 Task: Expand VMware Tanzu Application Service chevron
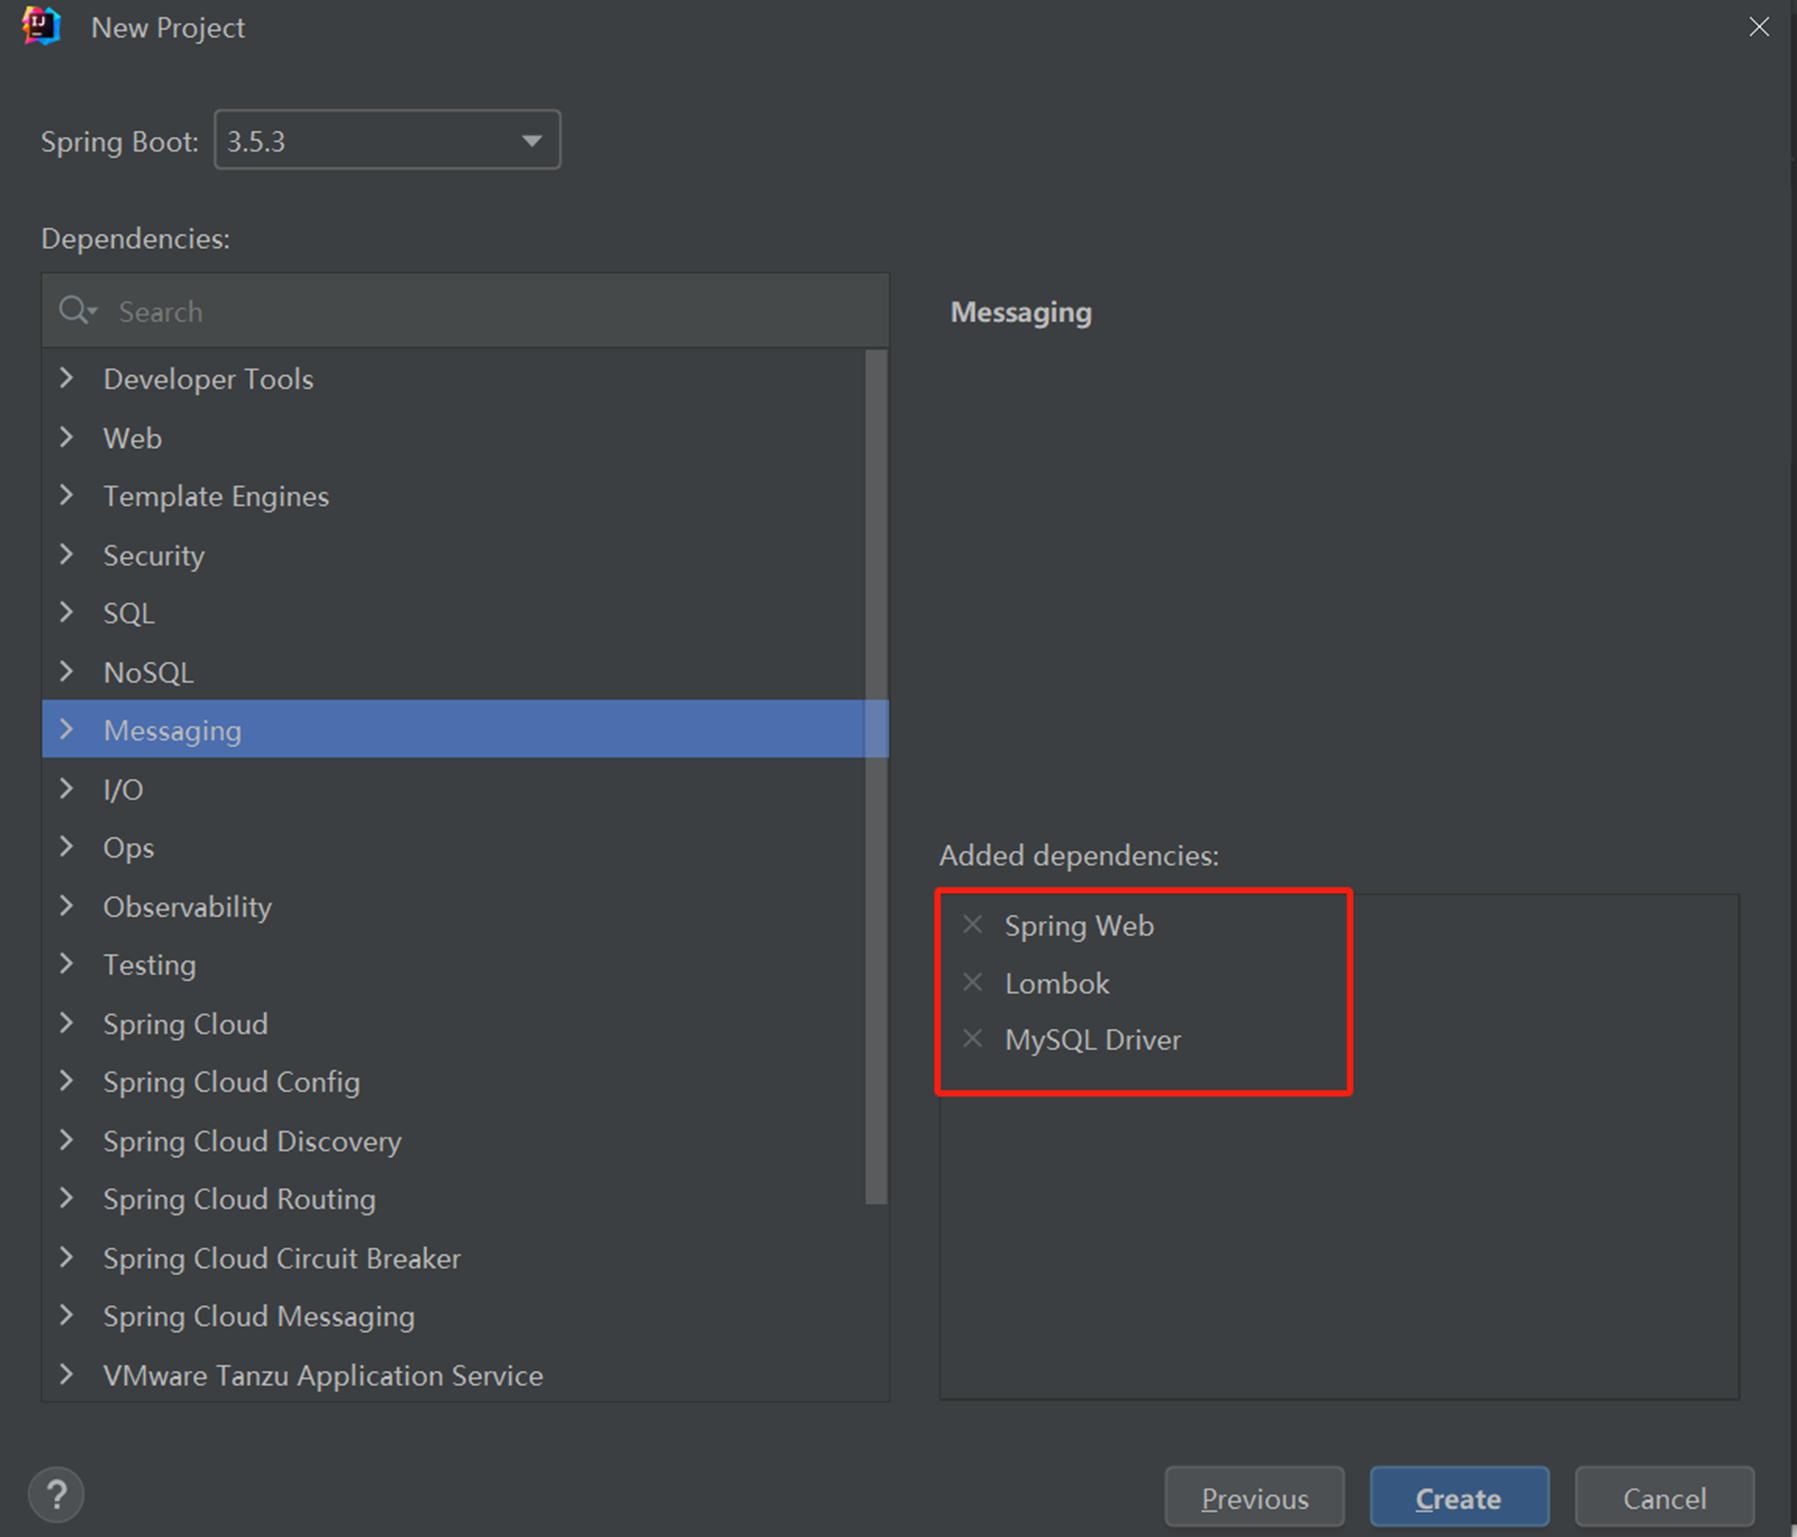[67, 1373]
